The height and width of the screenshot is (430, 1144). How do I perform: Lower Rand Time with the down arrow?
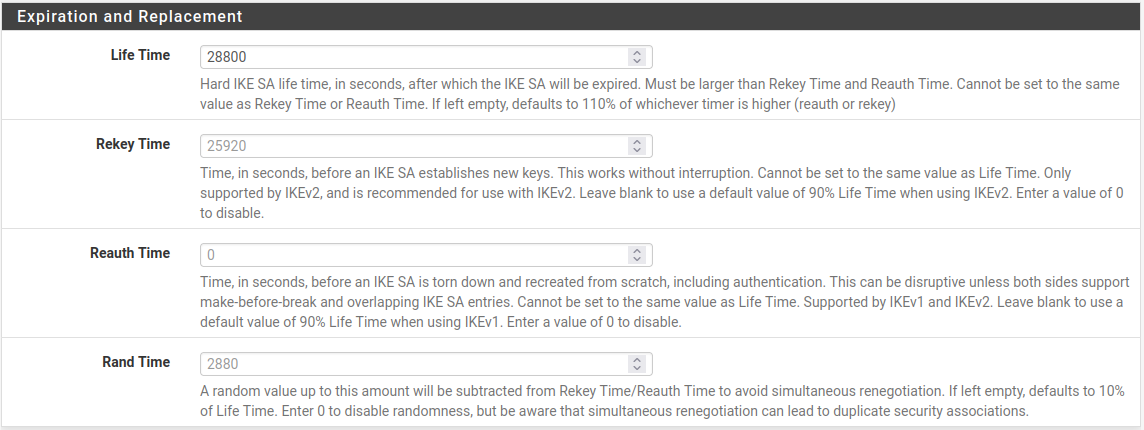pyautogui.click(x=637, y=369)
